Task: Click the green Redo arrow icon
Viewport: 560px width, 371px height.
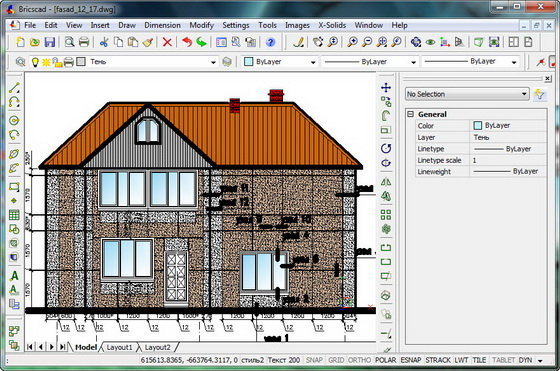Action: (x=202, y=42)
